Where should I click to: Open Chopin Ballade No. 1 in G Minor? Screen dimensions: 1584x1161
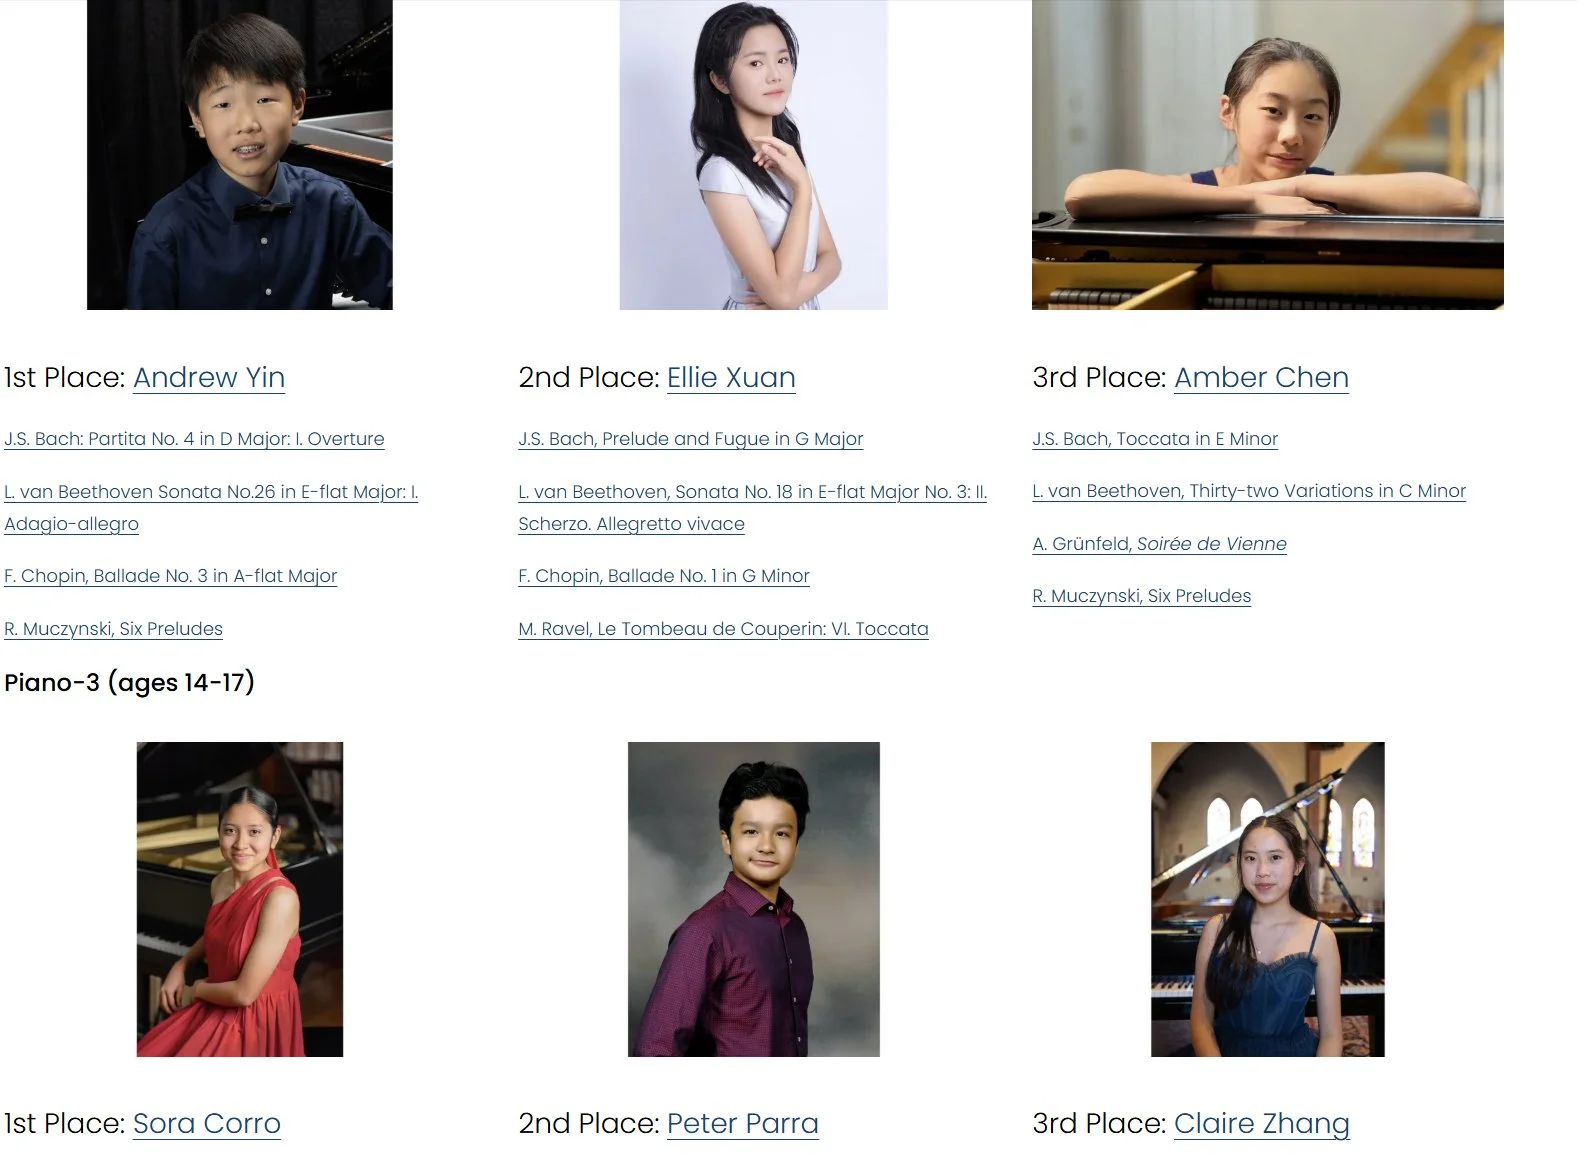(664, 576)
